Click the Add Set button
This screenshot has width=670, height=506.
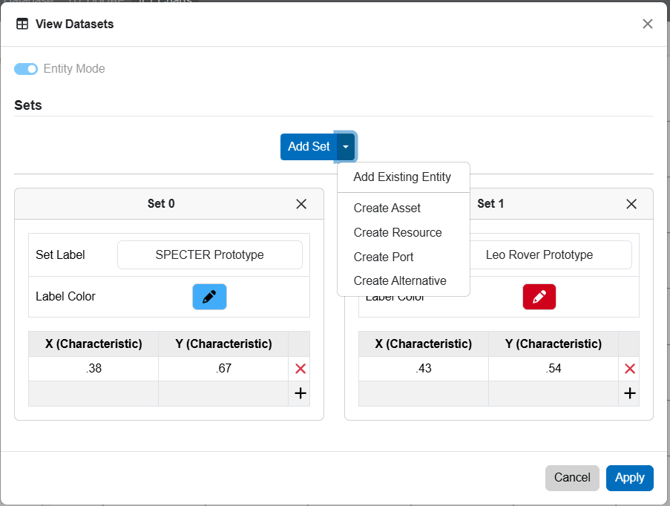(309, 147)
